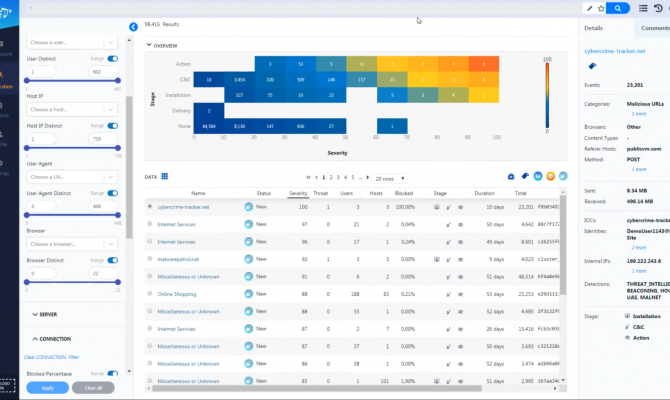
Task: Switch to the Details tab
Action: [x=594, y=28]
